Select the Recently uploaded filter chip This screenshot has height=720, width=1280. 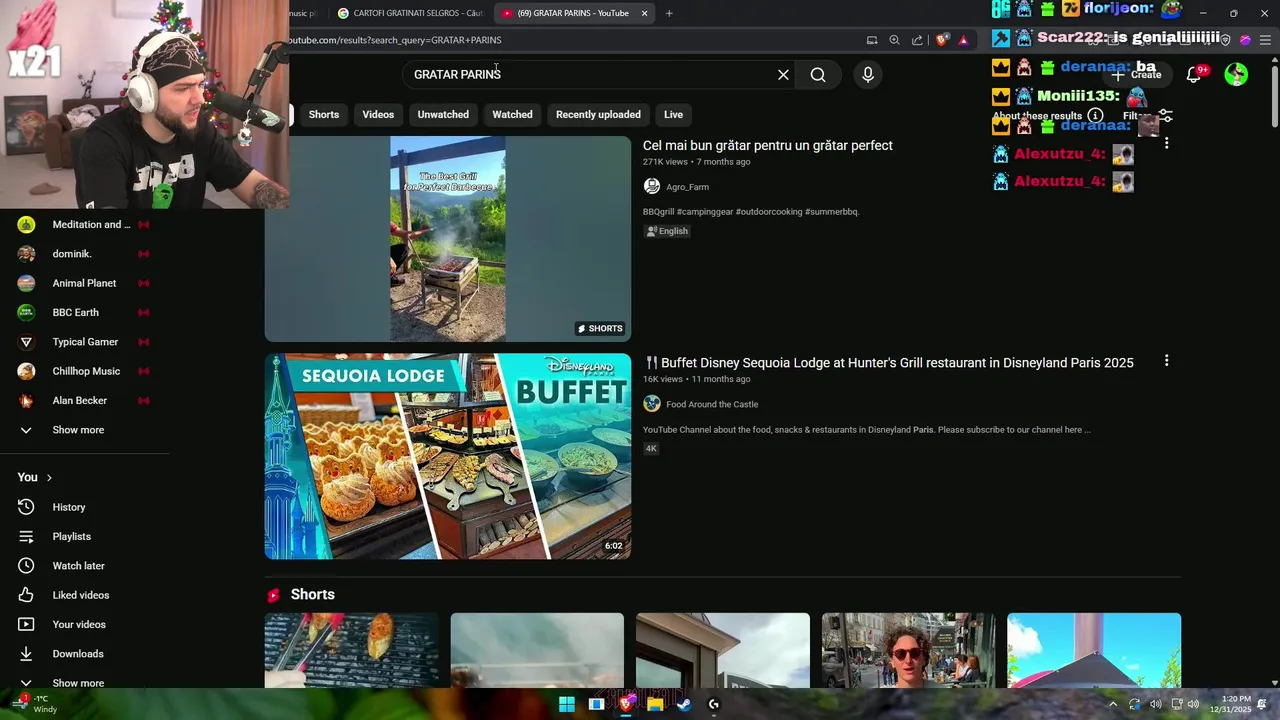(x=598, y=114)
